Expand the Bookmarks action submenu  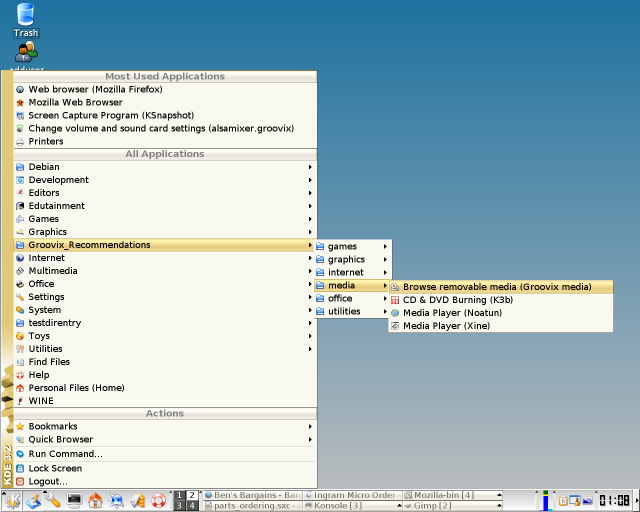(165, 426)
